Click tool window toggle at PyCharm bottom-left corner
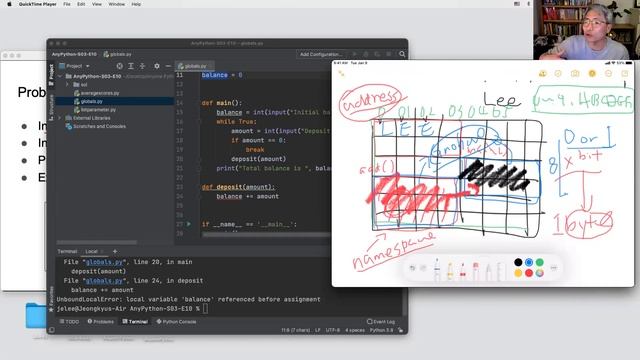This screenshot has width=640, height=360. click(x=51, y=330)
